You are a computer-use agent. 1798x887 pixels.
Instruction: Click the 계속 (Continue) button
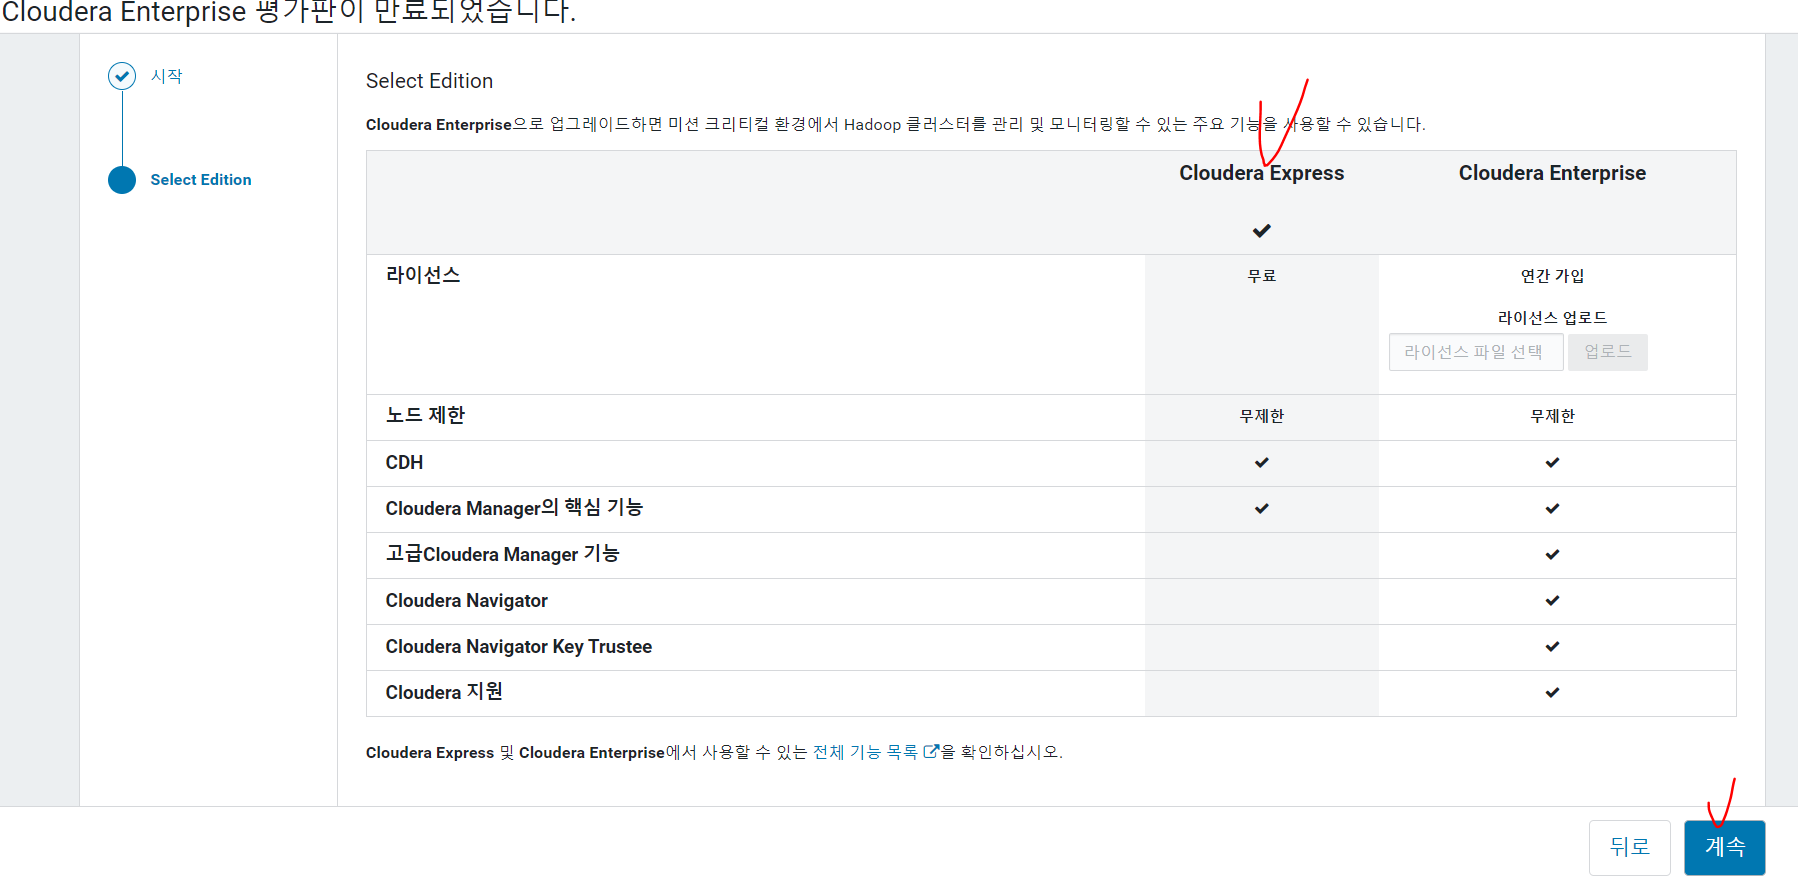[x=1724, y=847]
